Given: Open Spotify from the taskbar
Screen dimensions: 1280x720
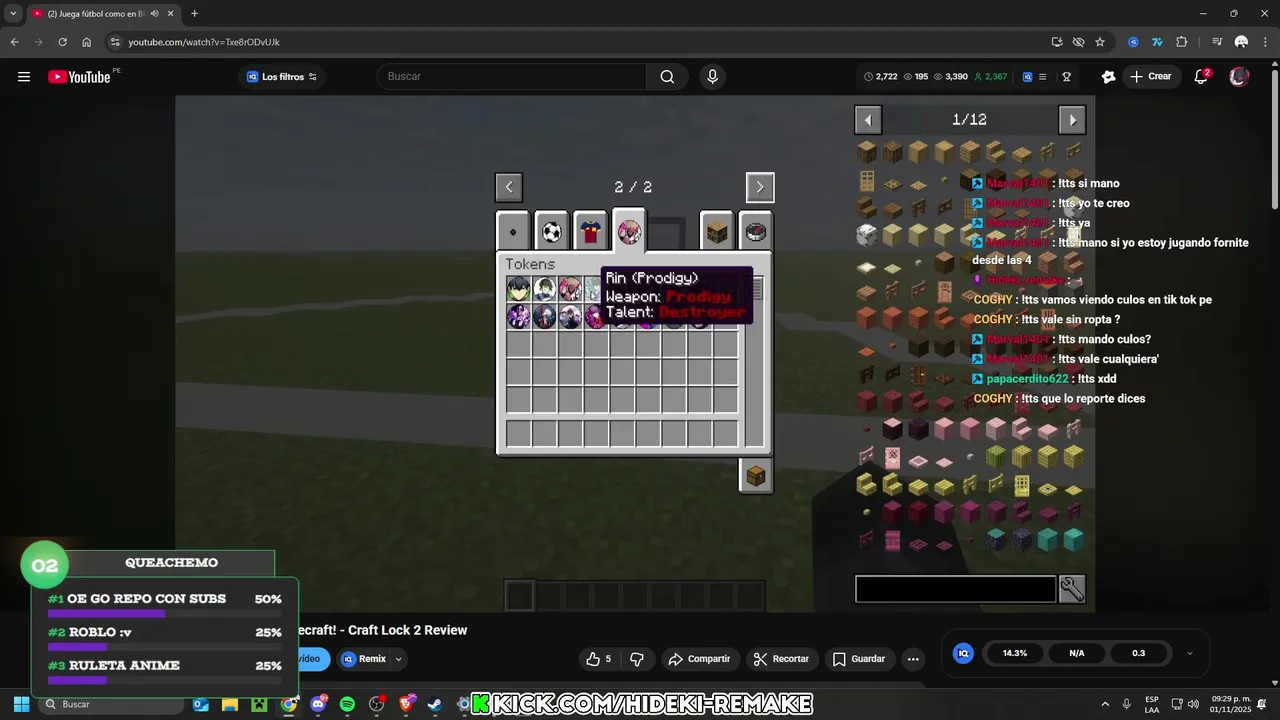Looking at the screenshot, I should 347,704.
